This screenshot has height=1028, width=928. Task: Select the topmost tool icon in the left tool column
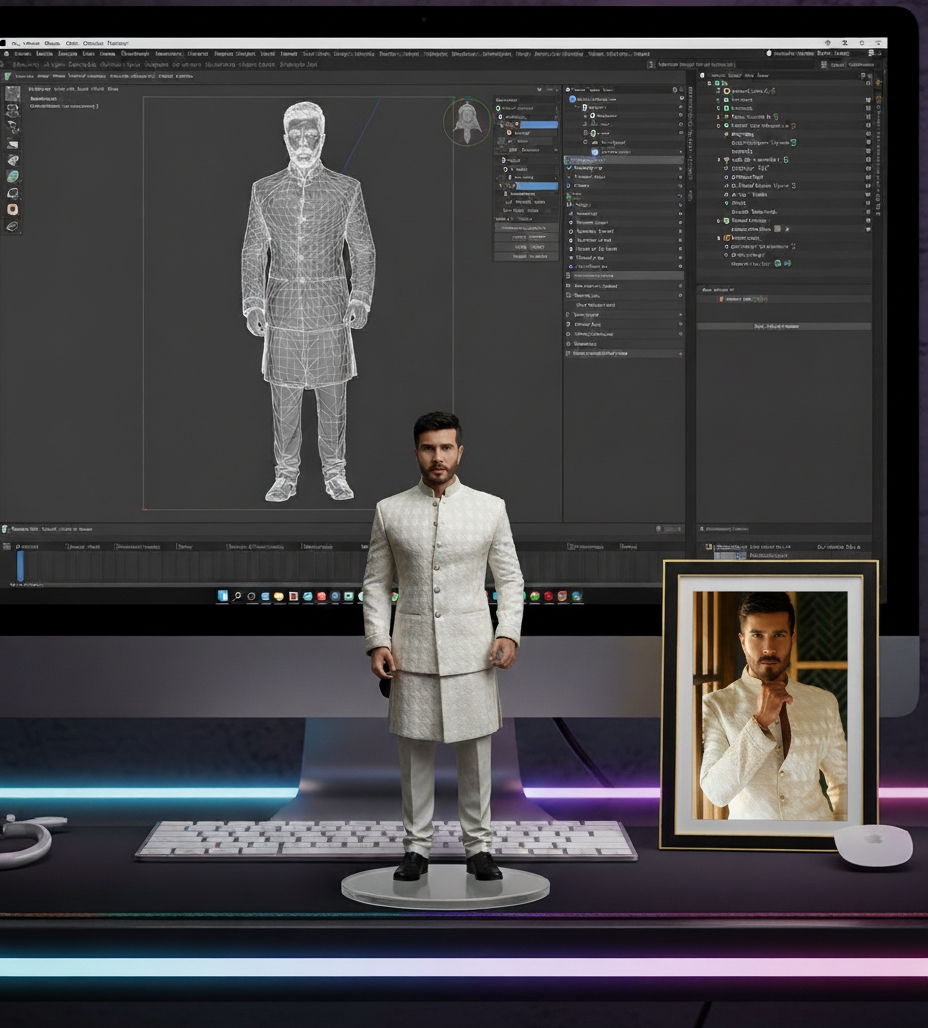[x=12, y=94]
